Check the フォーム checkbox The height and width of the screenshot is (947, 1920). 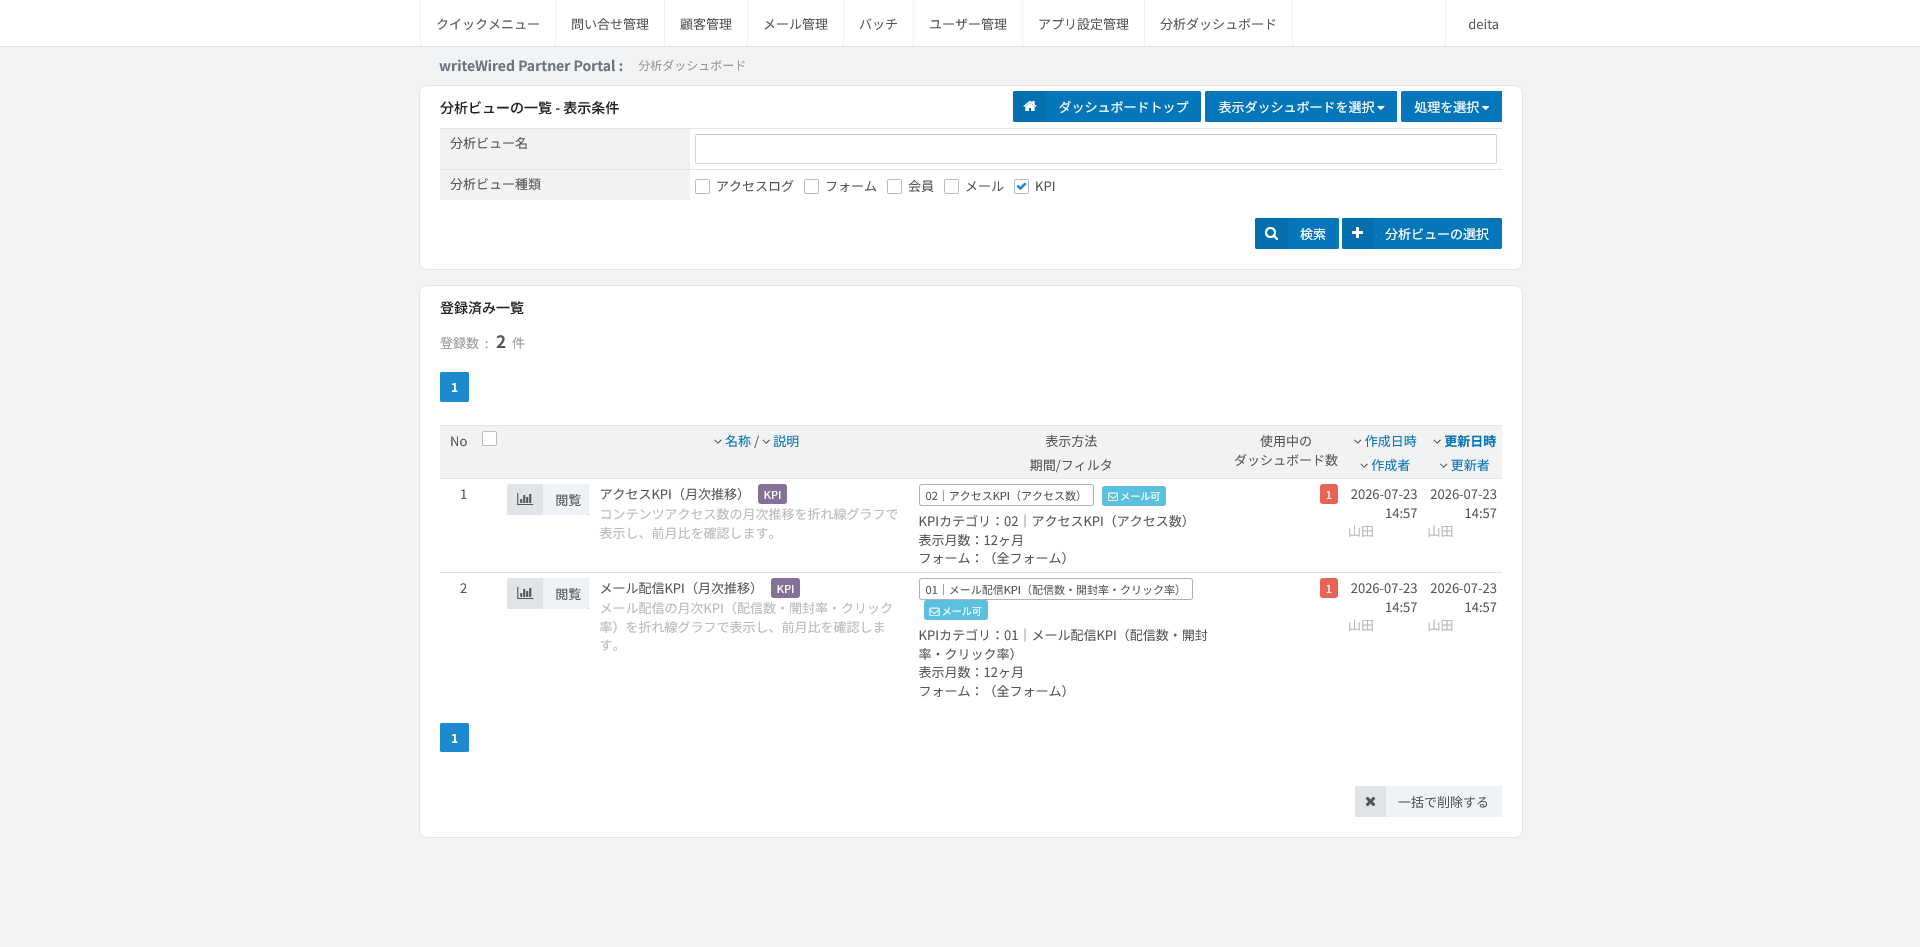pyautogui.click(x=812, y=187)
